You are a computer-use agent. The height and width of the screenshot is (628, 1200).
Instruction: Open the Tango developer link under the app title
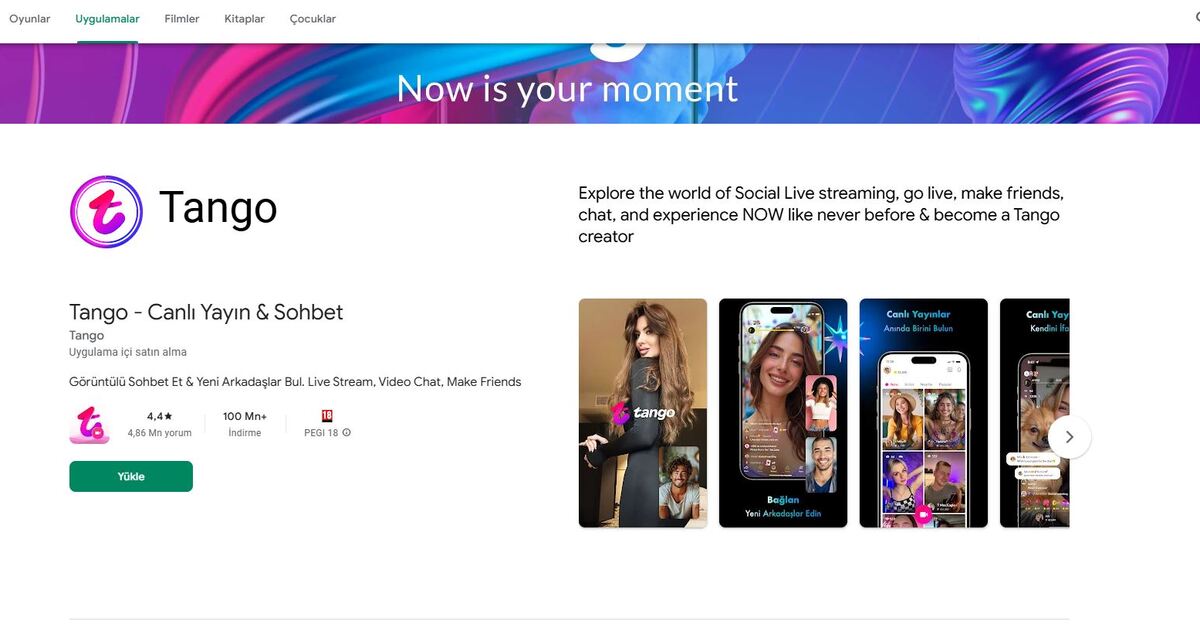pos(86,335)
